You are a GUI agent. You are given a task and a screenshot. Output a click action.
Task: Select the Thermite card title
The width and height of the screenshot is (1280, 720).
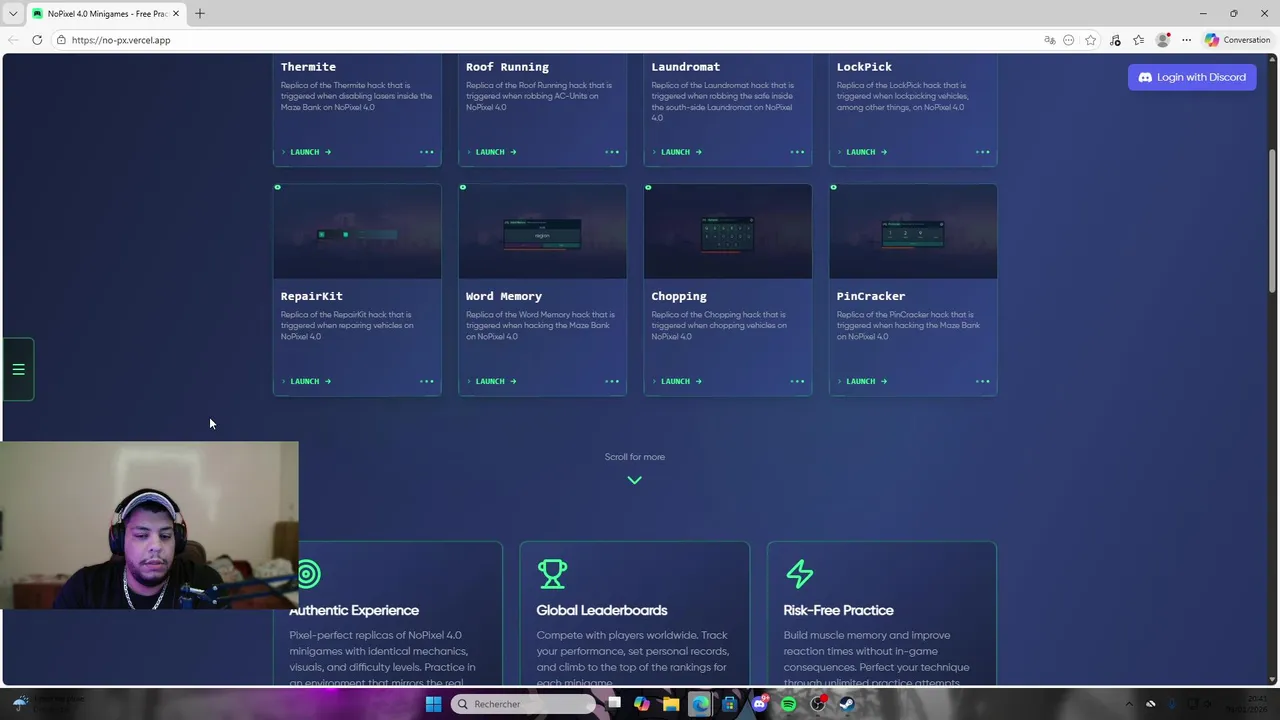pyautogui.click(x=308, y=67)
